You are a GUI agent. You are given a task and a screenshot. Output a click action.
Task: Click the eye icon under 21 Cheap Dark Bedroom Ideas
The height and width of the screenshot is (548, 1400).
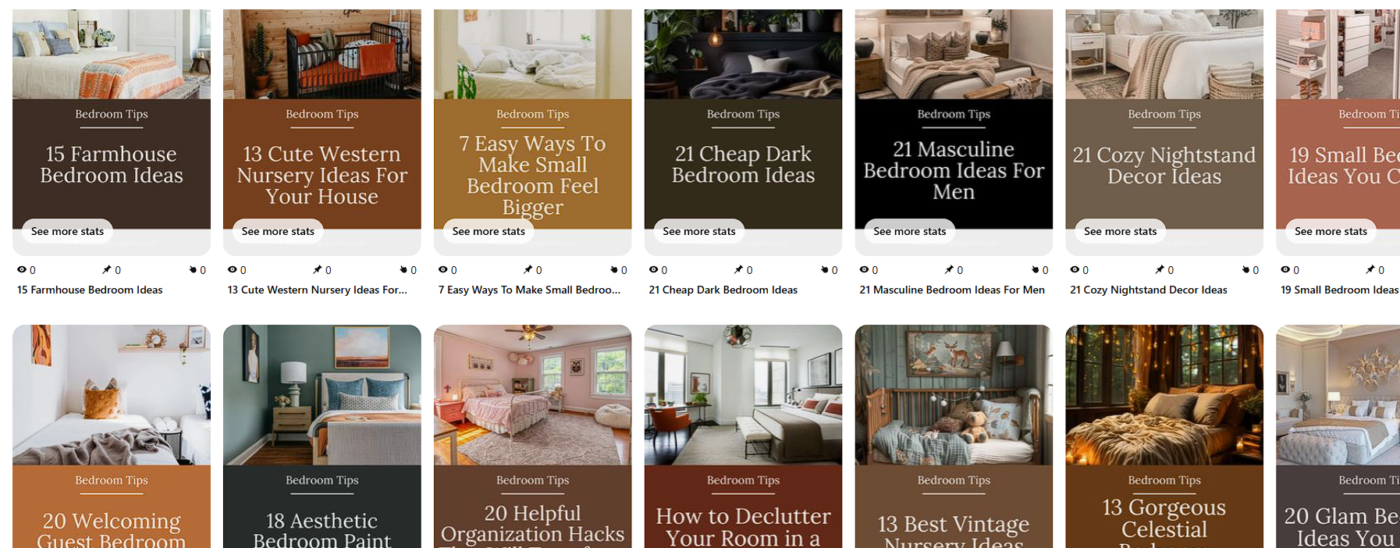[x=653, y=270]
